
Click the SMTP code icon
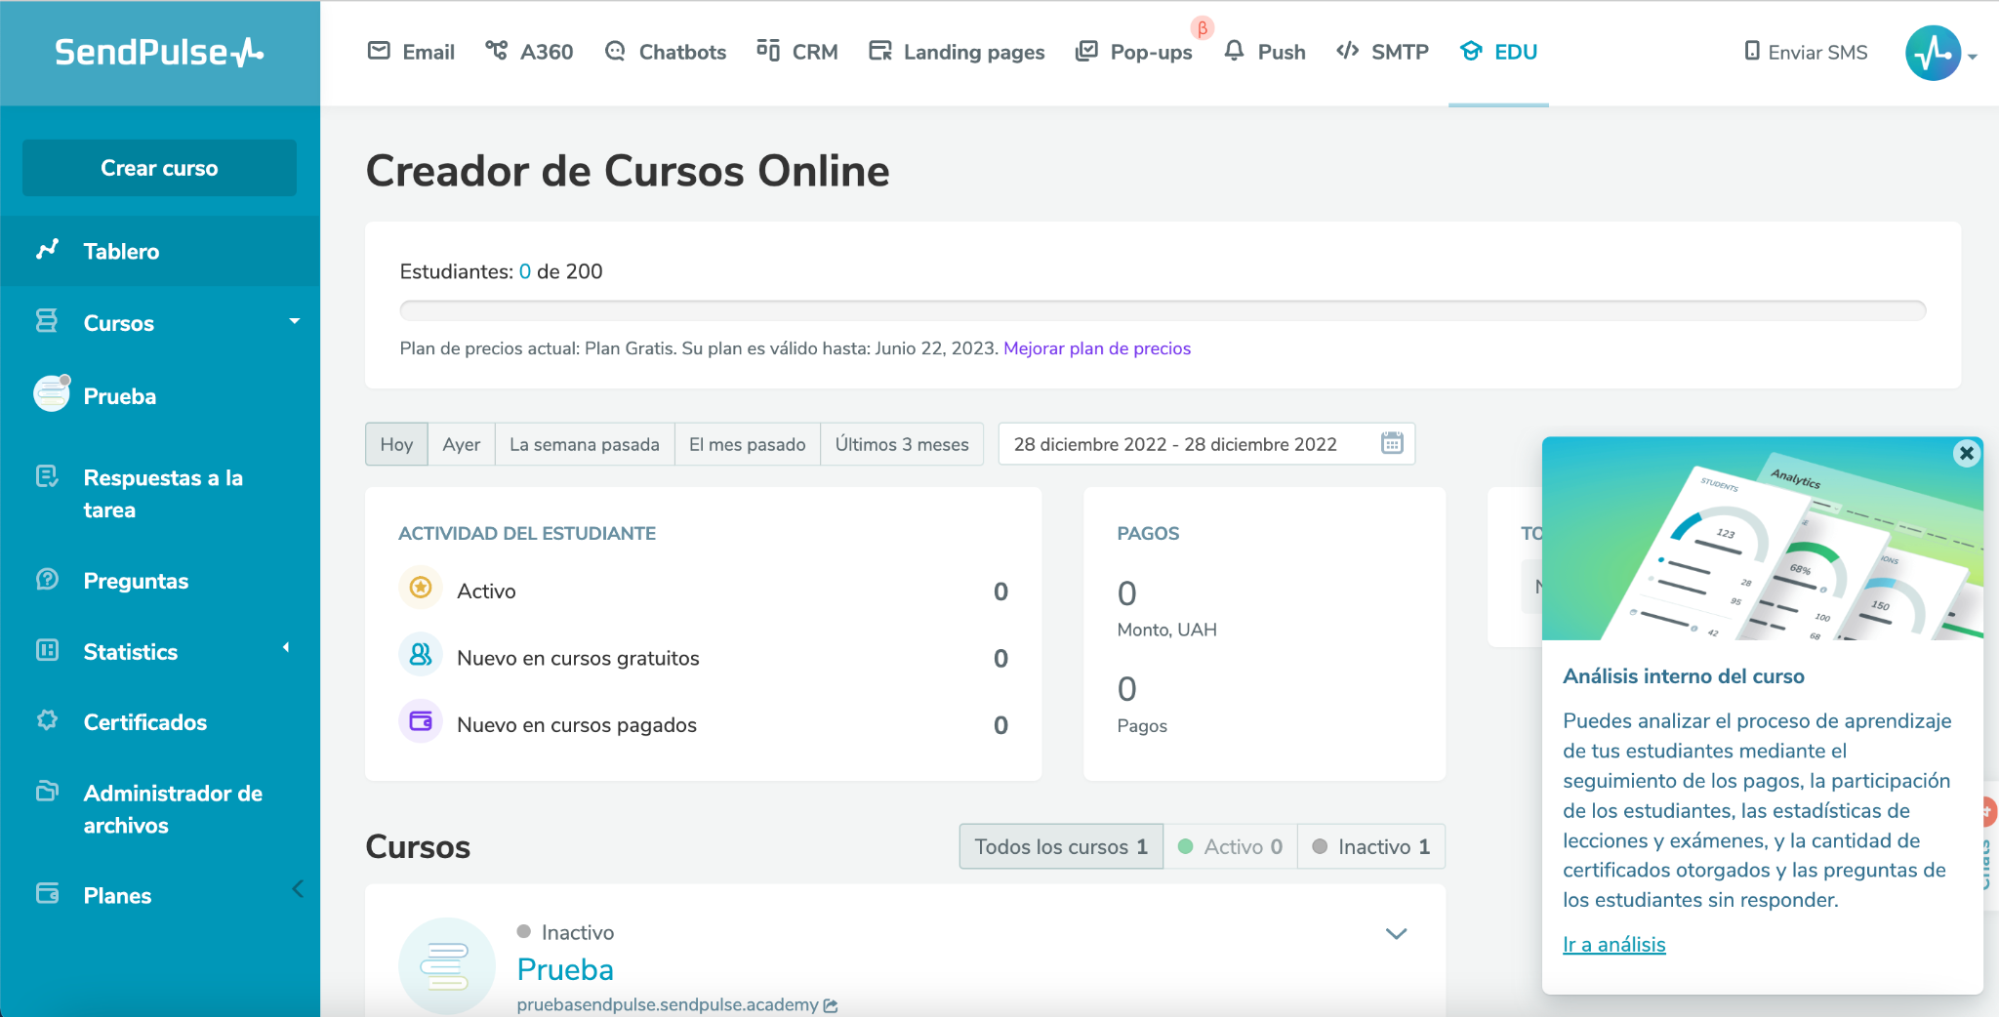(1347, 50)
